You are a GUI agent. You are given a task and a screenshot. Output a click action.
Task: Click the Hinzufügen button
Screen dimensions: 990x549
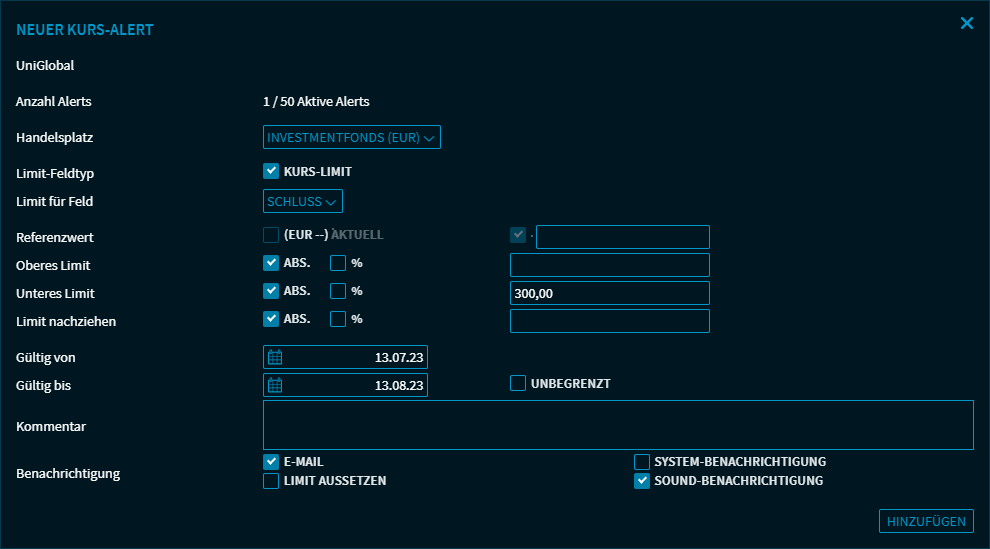[x=926, y=521]
